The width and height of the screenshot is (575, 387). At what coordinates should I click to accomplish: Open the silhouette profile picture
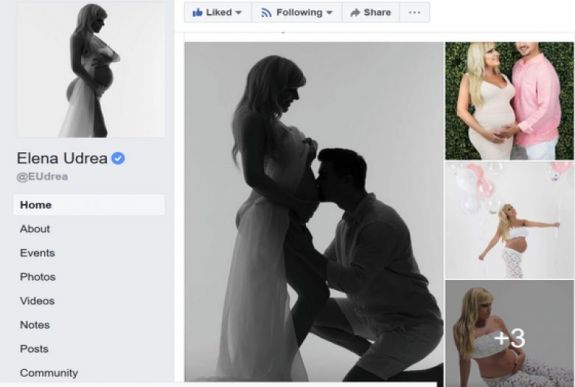(x=91, y=70)
